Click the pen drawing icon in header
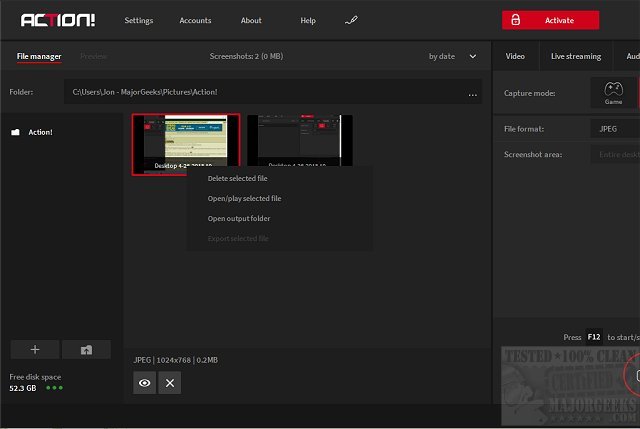 351,20
